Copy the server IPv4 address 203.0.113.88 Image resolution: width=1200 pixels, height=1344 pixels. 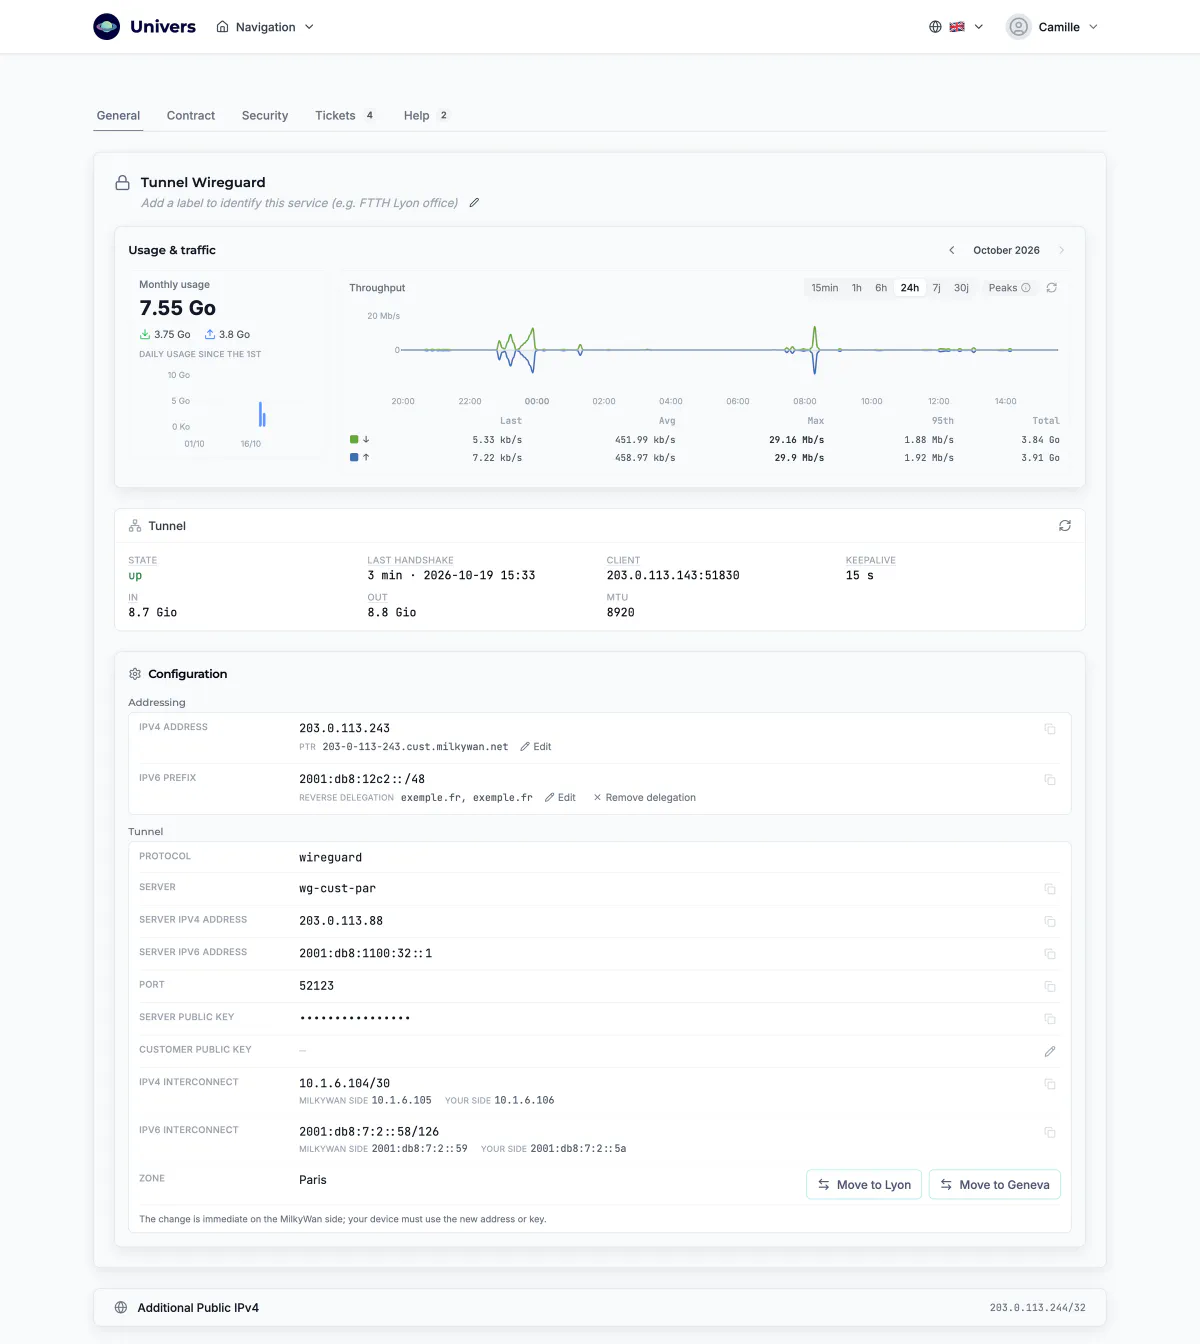(1050, 922)
